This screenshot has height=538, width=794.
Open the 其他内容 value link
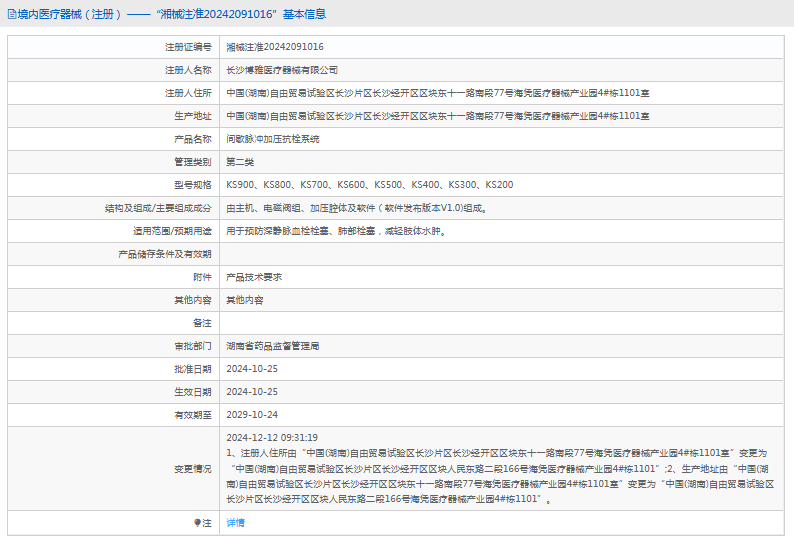[245, 300]
